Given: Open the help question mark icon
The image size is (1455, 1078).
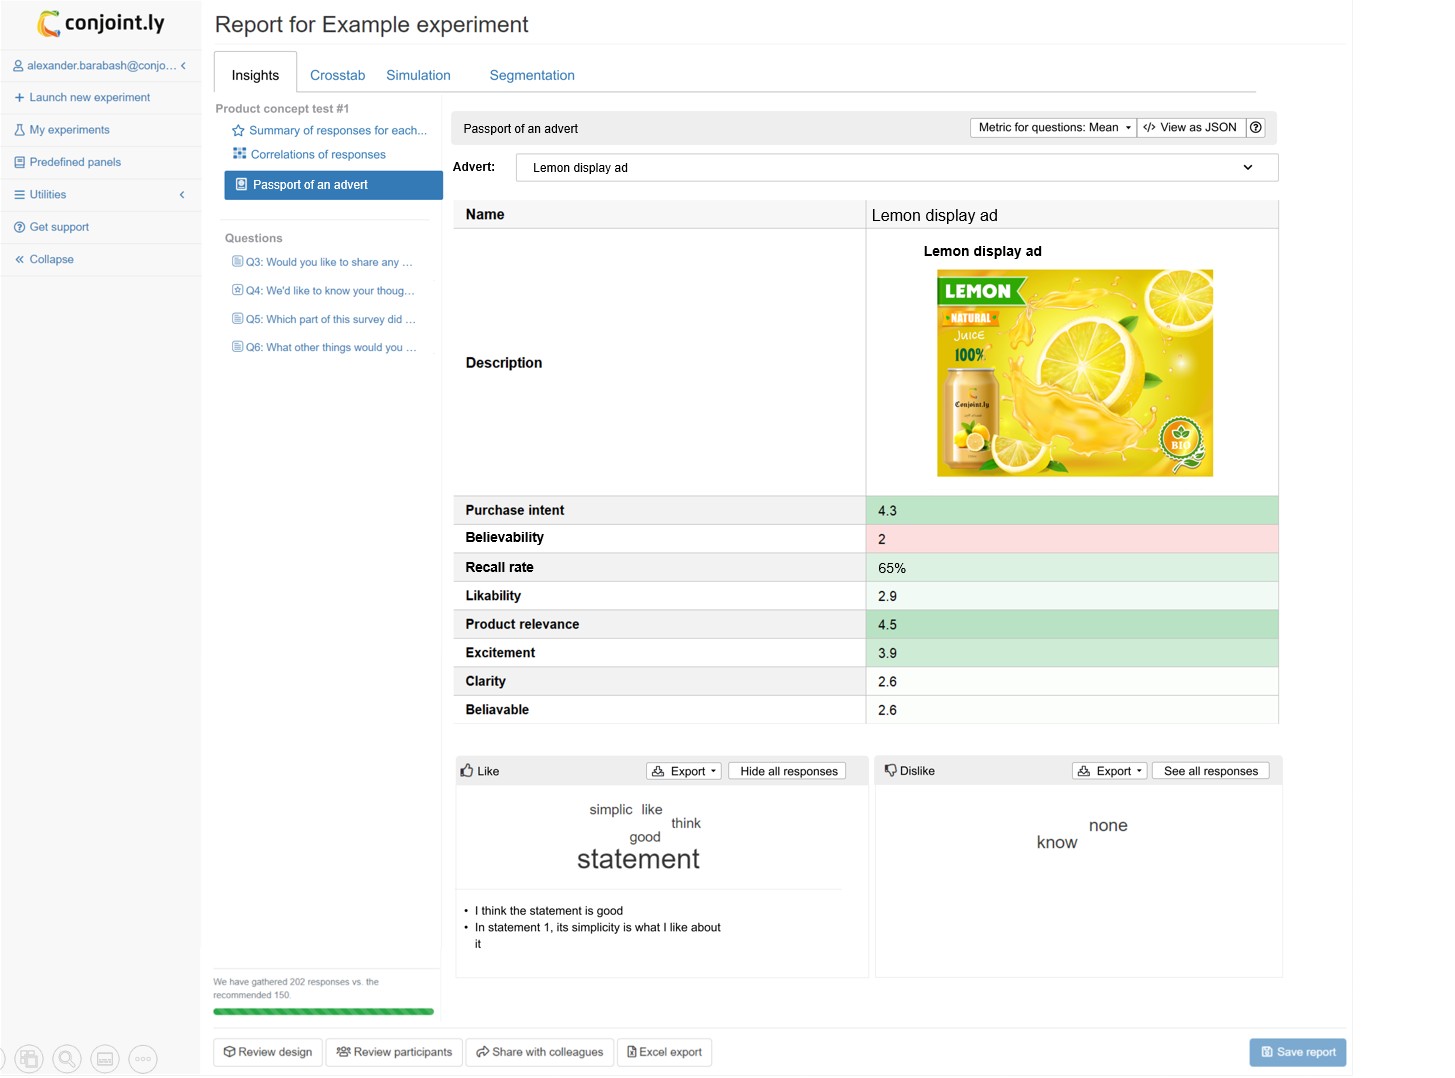Looking at the screenshot, I should click(1256, 128).
